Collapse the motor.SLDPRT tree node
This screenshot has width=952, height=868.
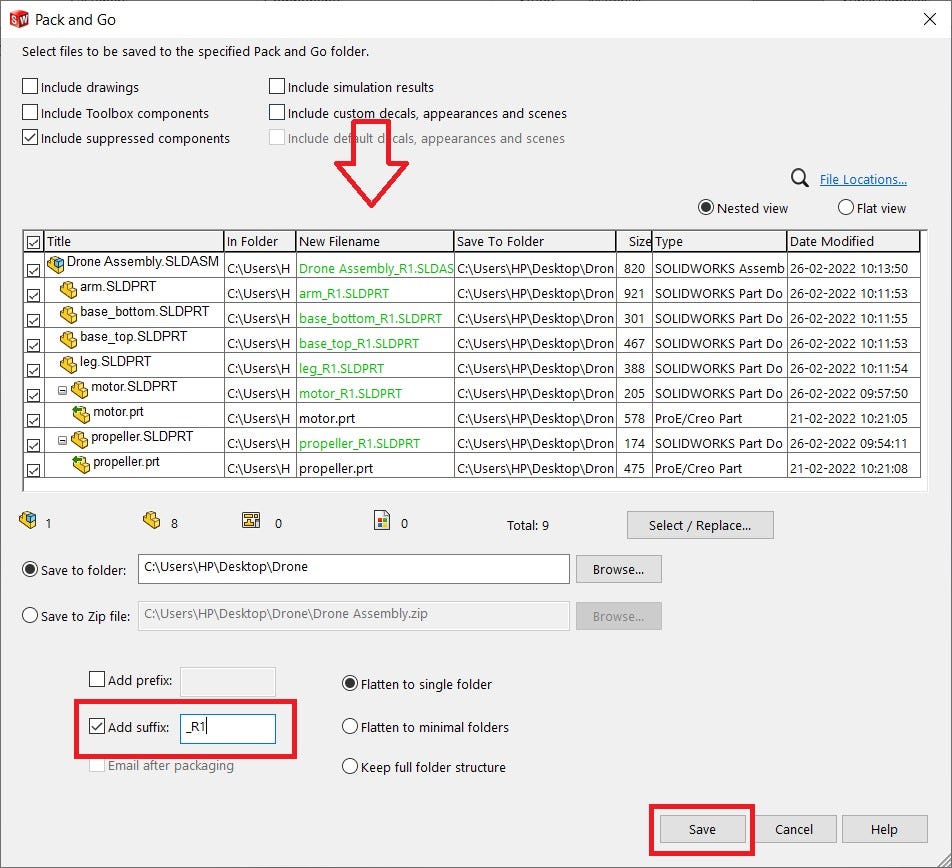click(x=60, y=388)
